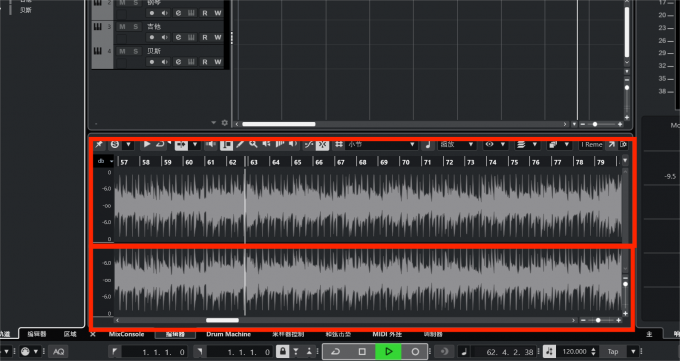This screenshot has width=680, height=361.
Task: Open the eye visibility dropdown in toolbar
Action: pos(495,144)
